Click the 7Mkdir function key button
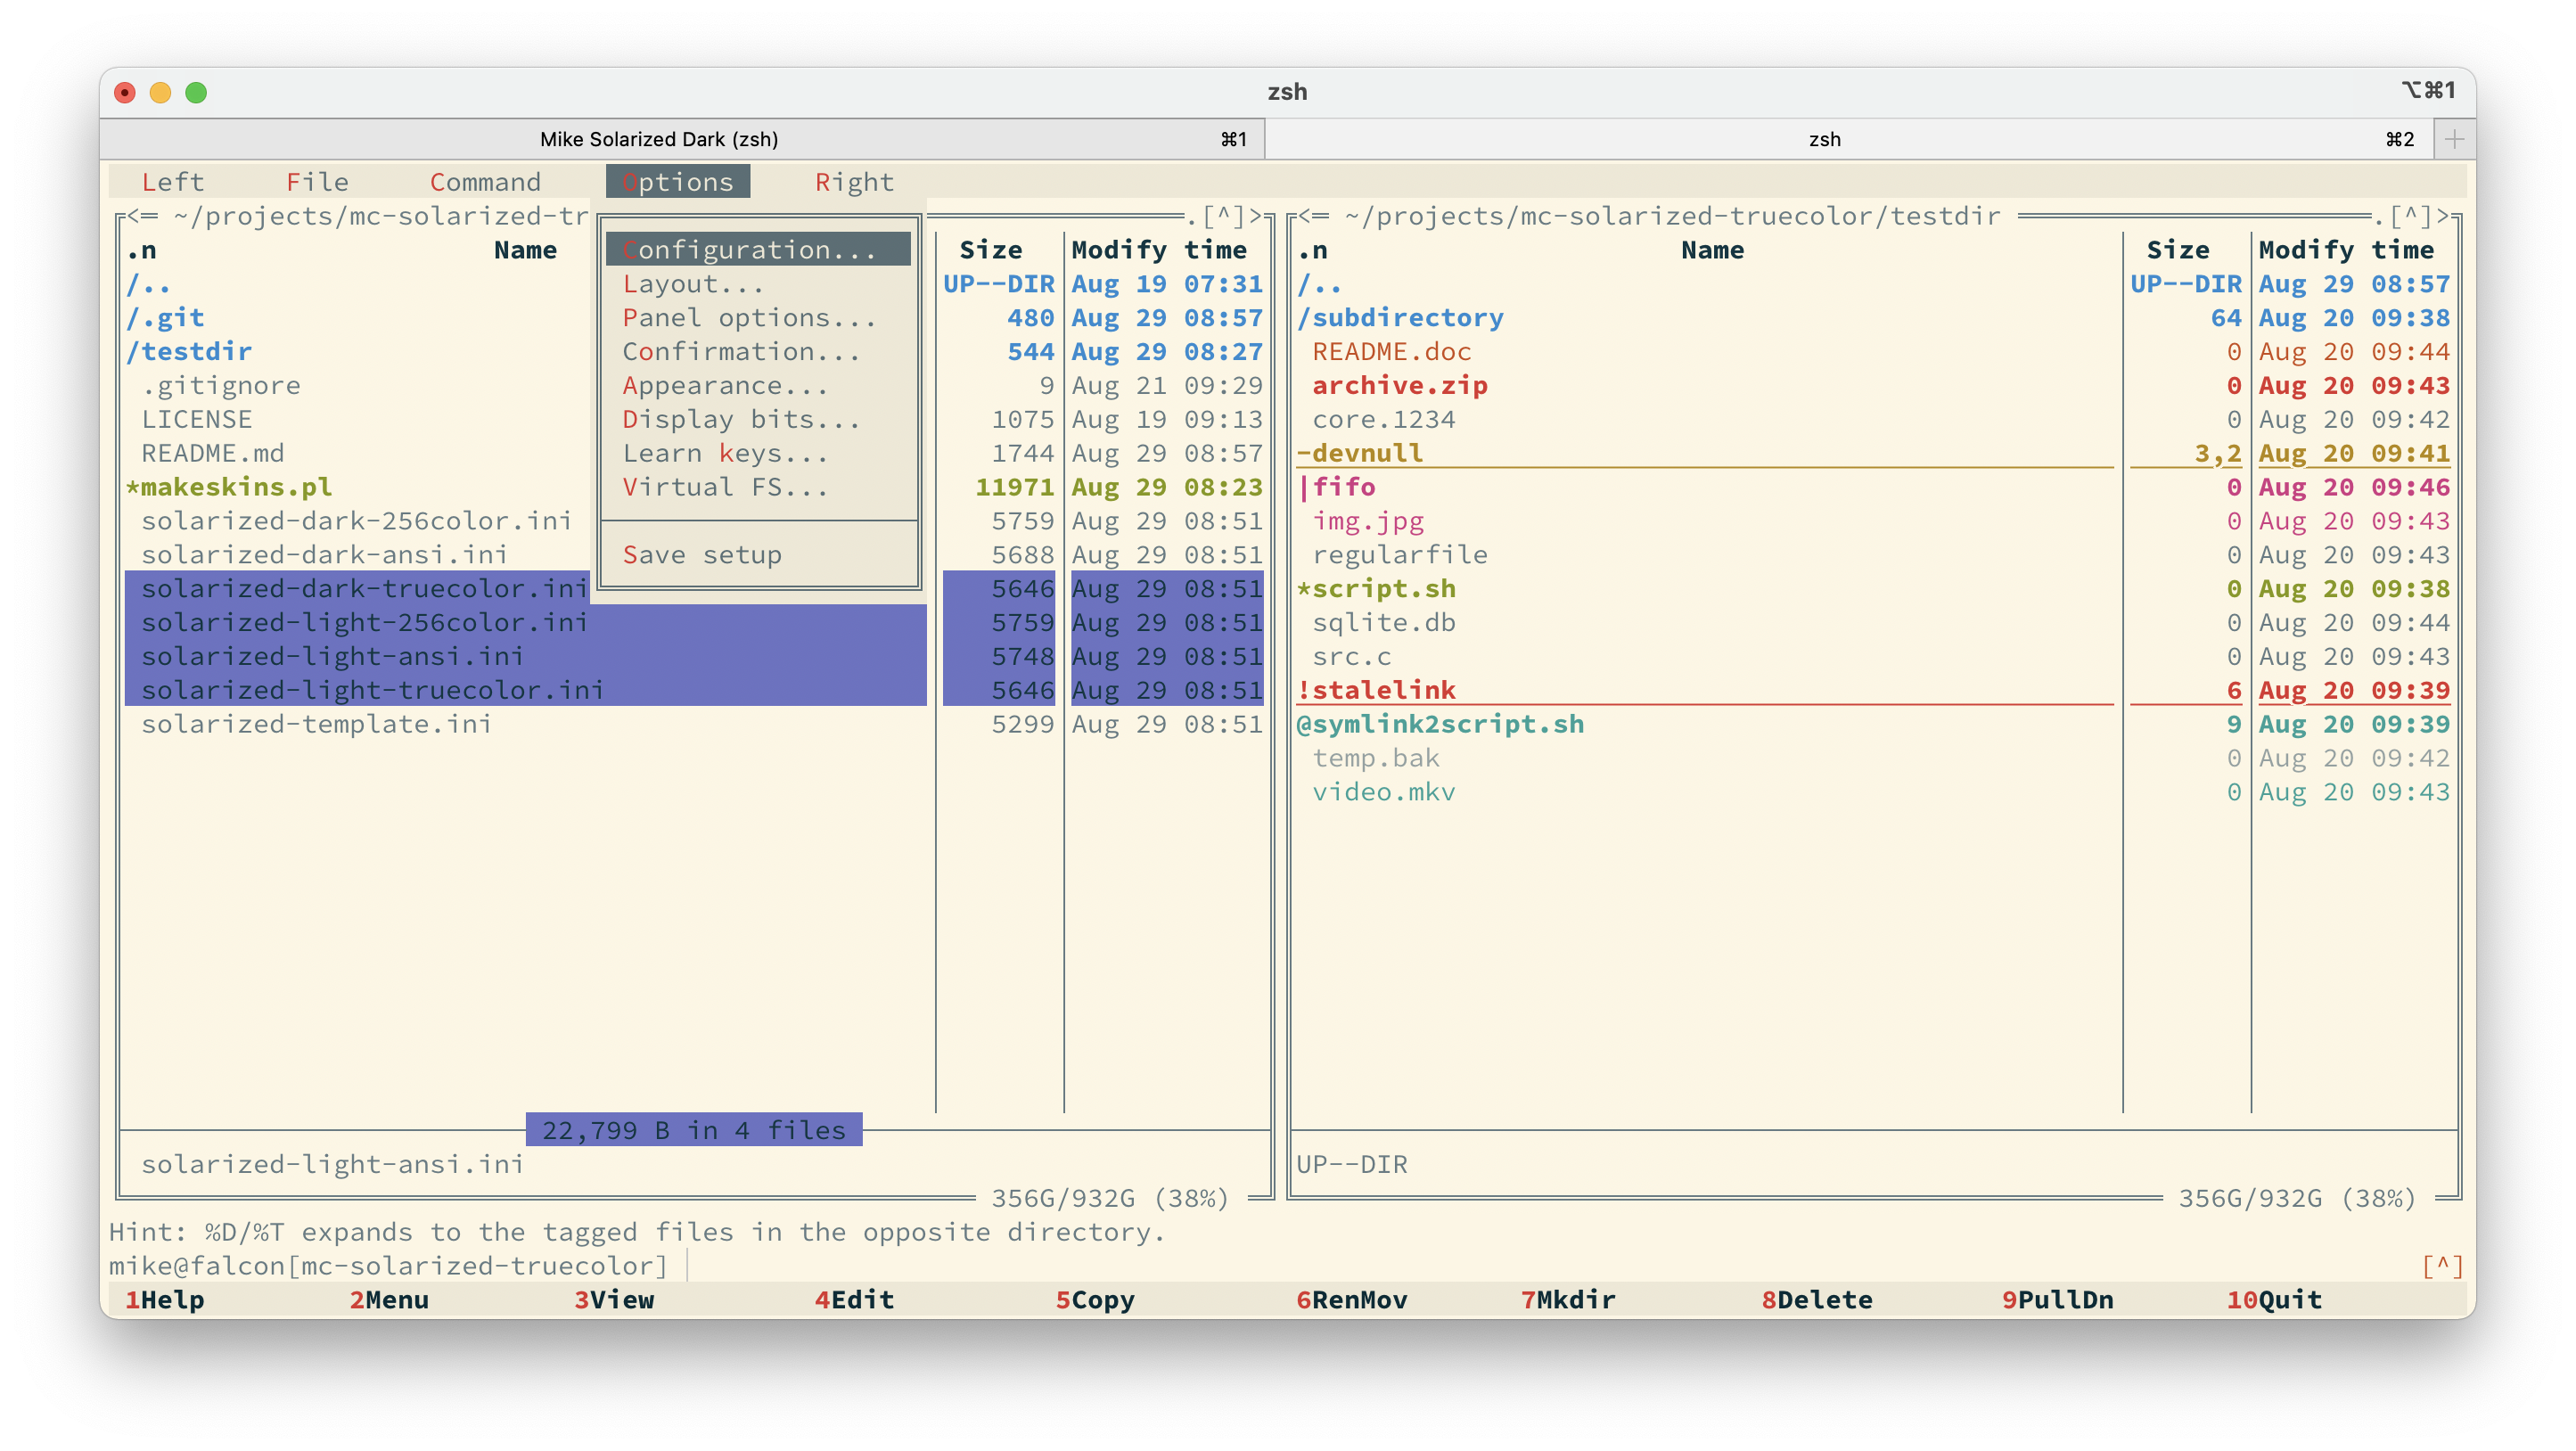The image size is (2576, 1451). coord(1568,1300)
